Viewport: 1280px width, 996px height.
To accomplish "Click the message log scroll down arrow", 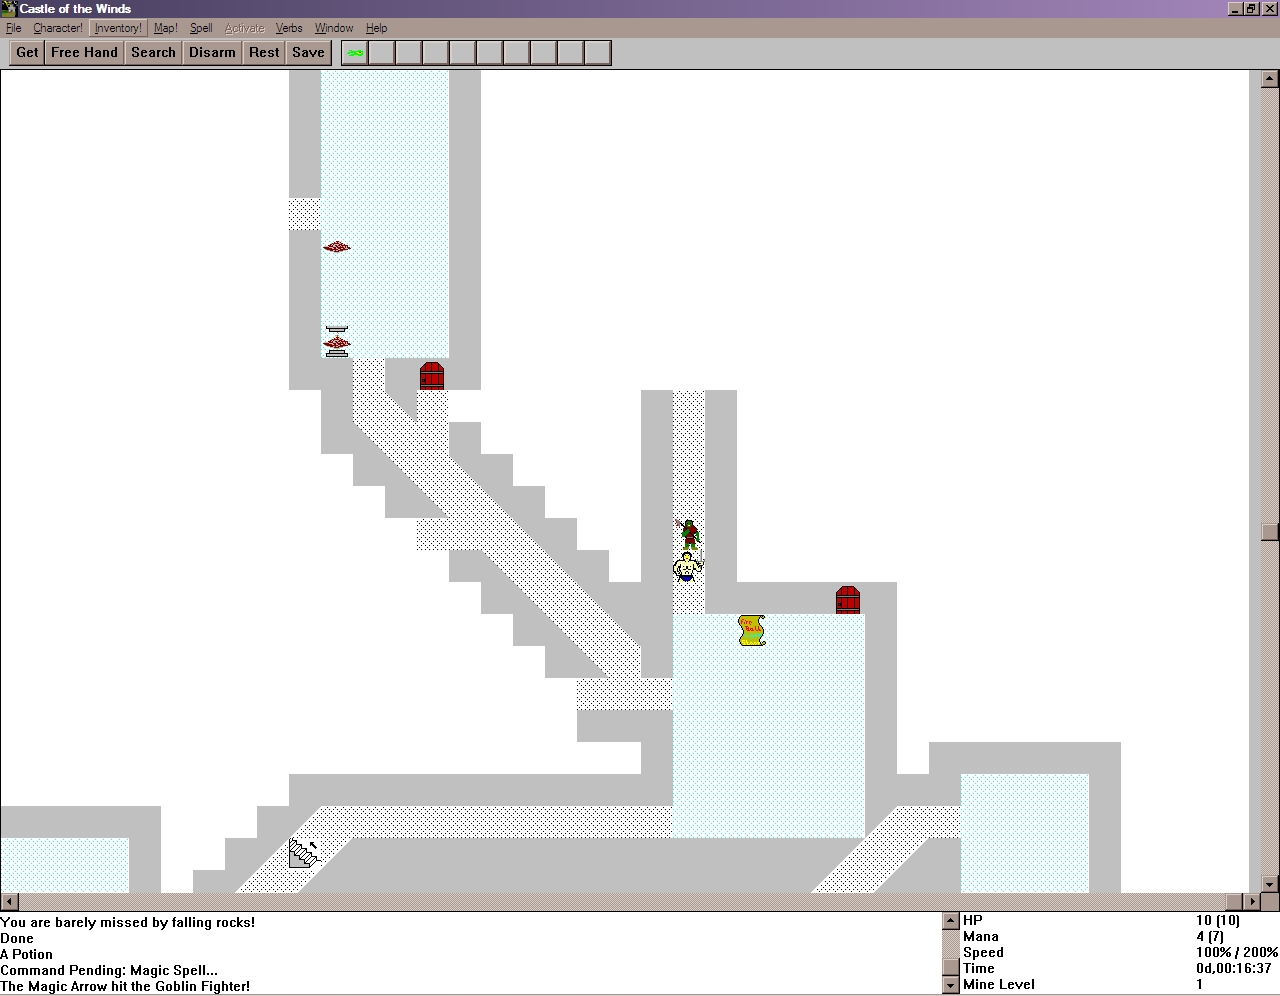I will pos(951,985).
